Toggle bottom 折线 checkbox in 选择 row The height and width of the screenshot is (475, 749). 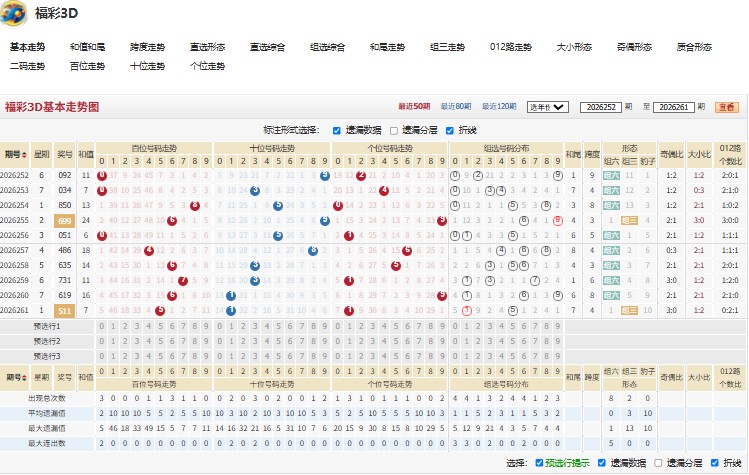point(715,463)
